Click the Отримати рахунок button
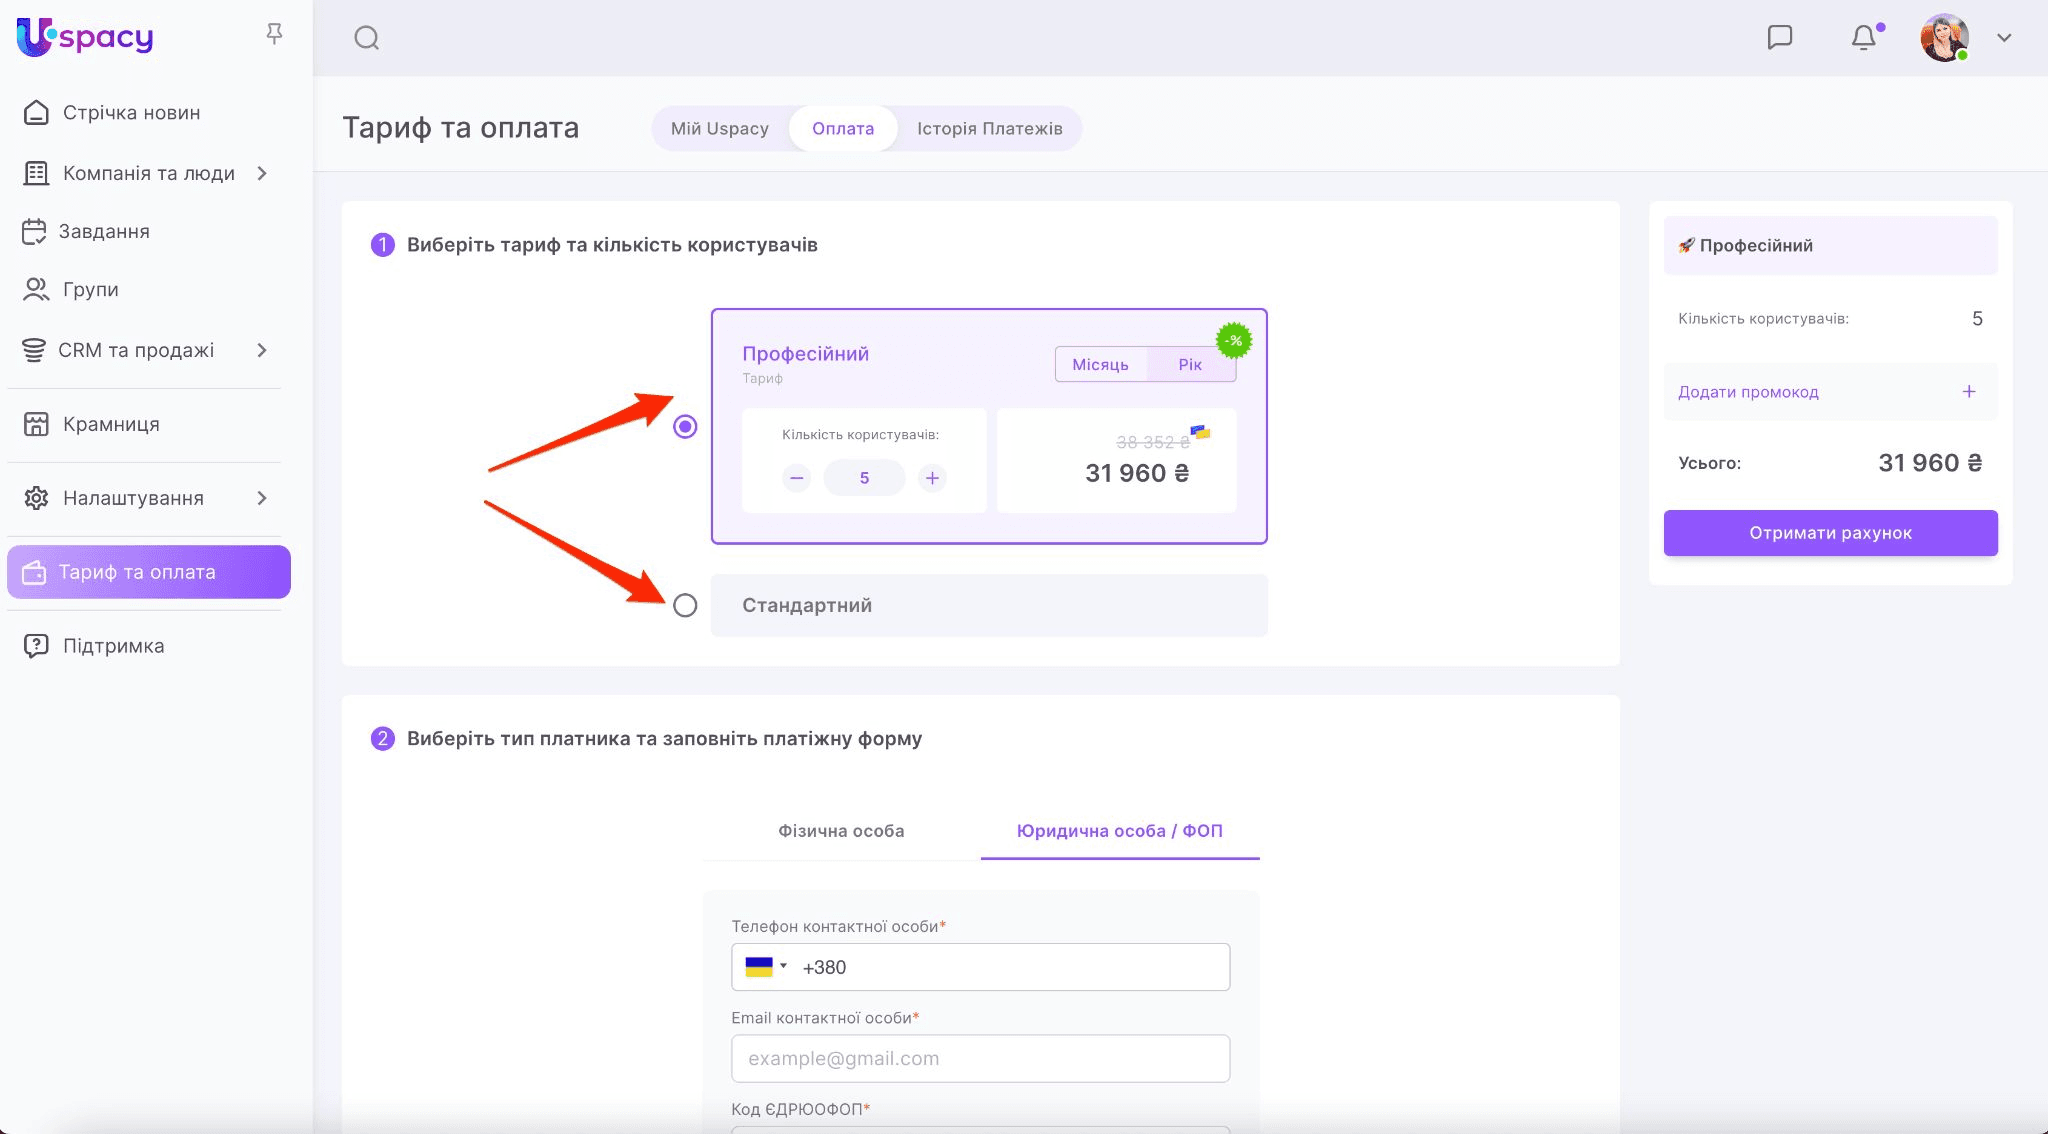The height and width of the screenshot is (1134, 2048). click(1830, 533)
